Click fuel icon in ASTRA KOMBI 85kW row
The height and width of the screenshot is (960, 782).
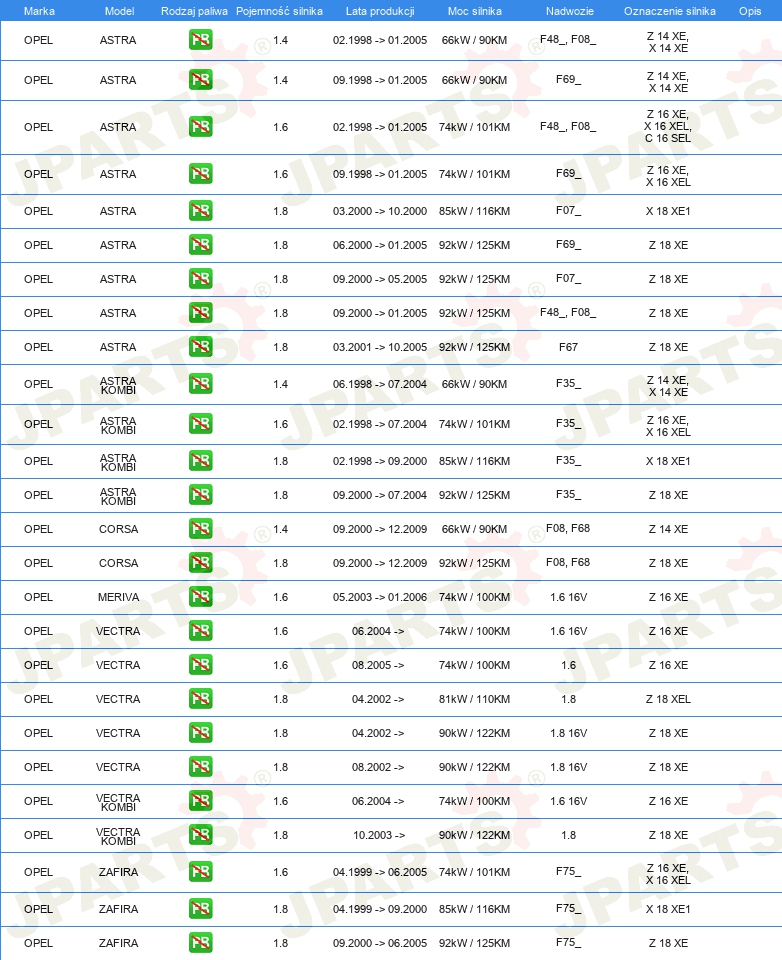click(x=201, y=461)
